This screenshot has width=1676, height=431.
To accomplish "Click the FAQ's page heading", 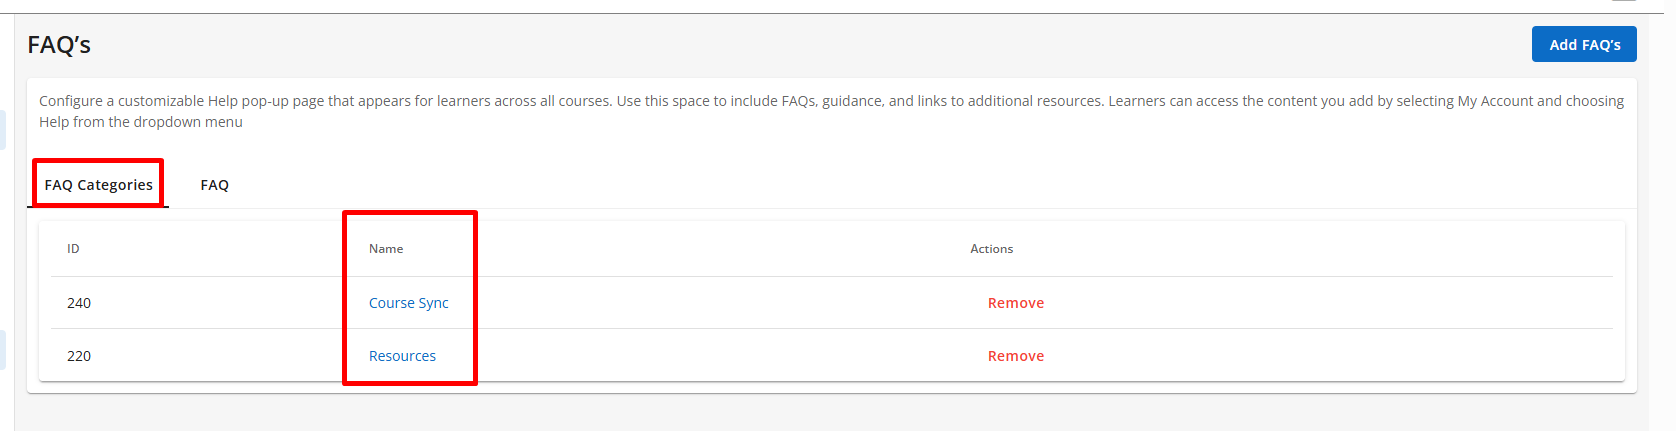I will (x=59, y=45).
